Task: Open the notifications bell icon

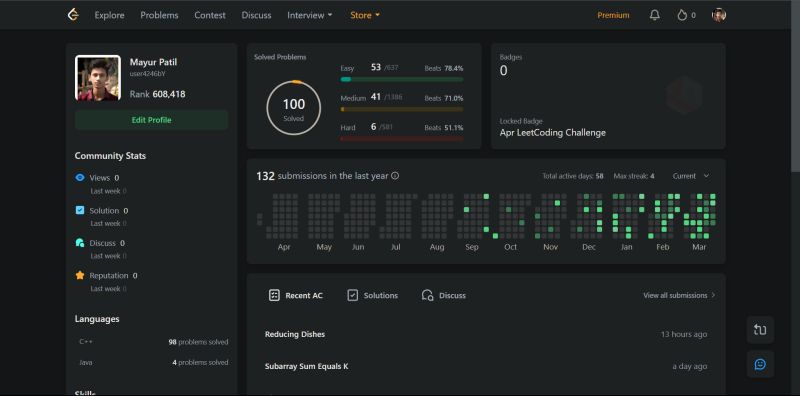Action: coord(655,15)
